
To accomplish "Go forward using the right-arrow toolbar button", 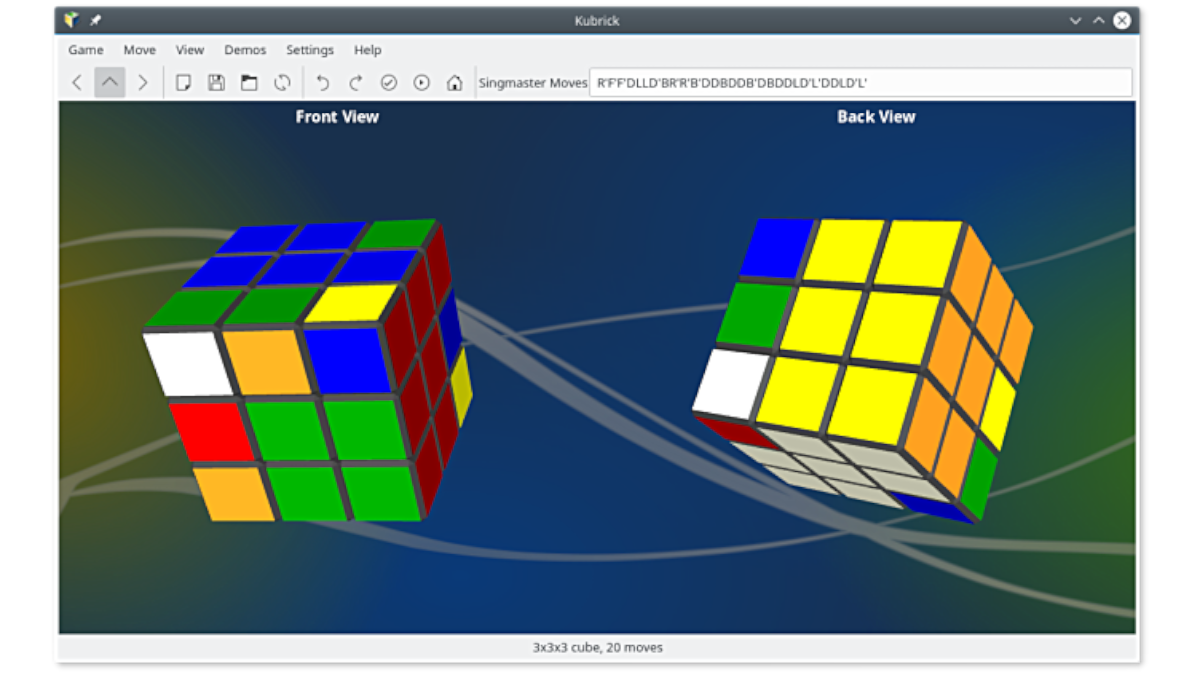I will 143,82.
